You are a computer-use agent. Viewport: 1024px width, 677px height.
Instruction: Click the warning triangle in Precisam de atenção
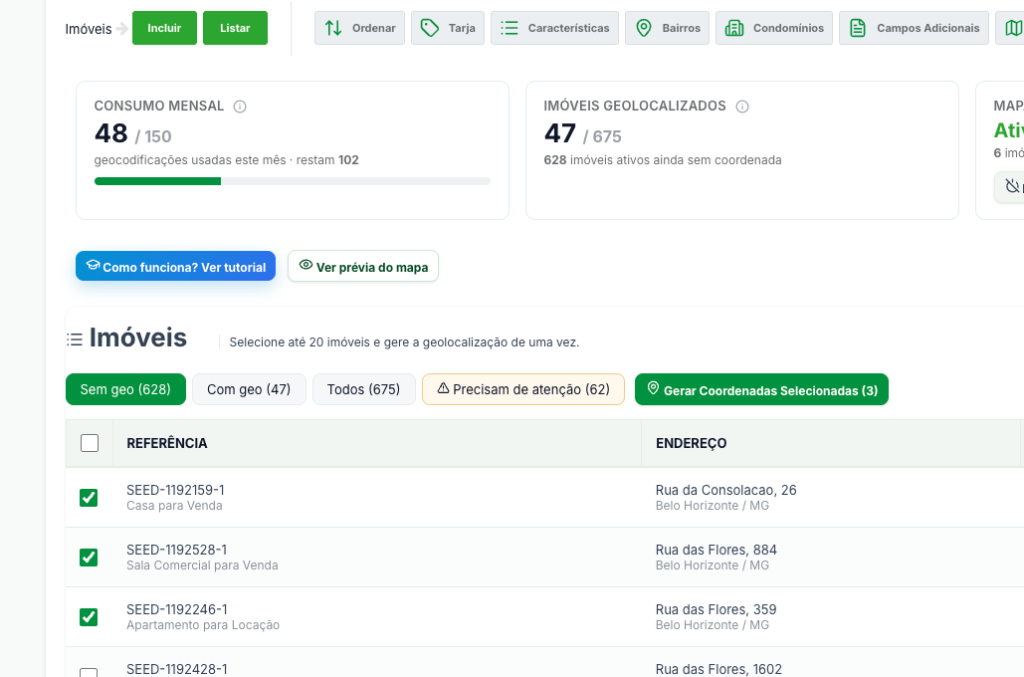pos(443,388)
